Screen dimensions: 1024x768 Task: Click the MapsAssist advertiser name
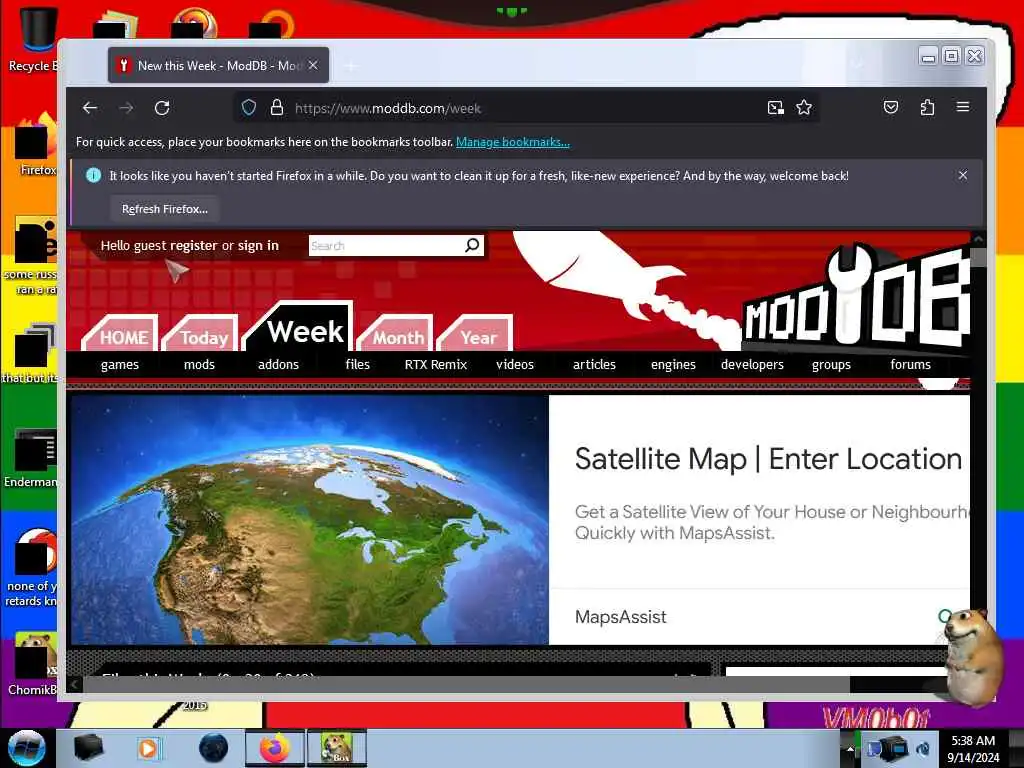pos(620,616)
